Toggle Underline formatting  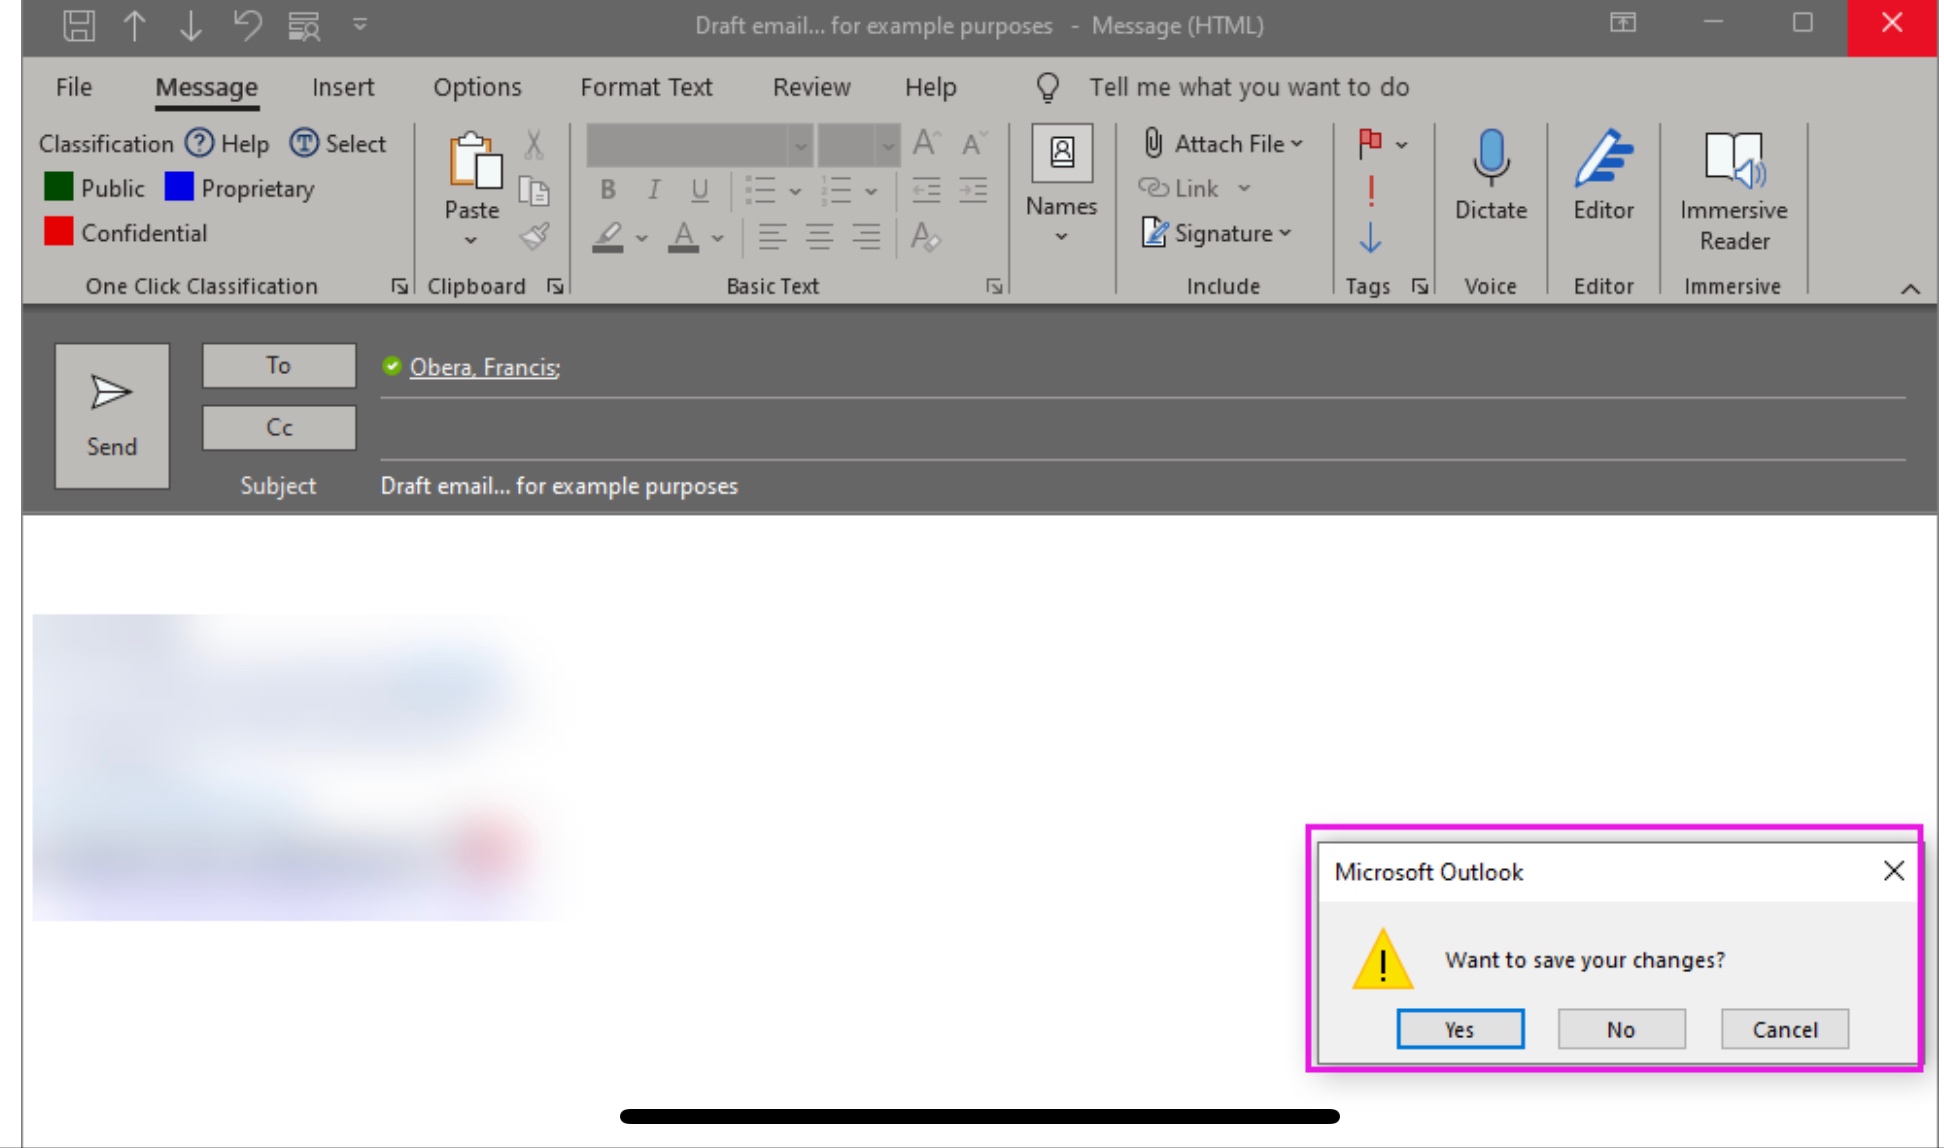[x=700, y=189]
